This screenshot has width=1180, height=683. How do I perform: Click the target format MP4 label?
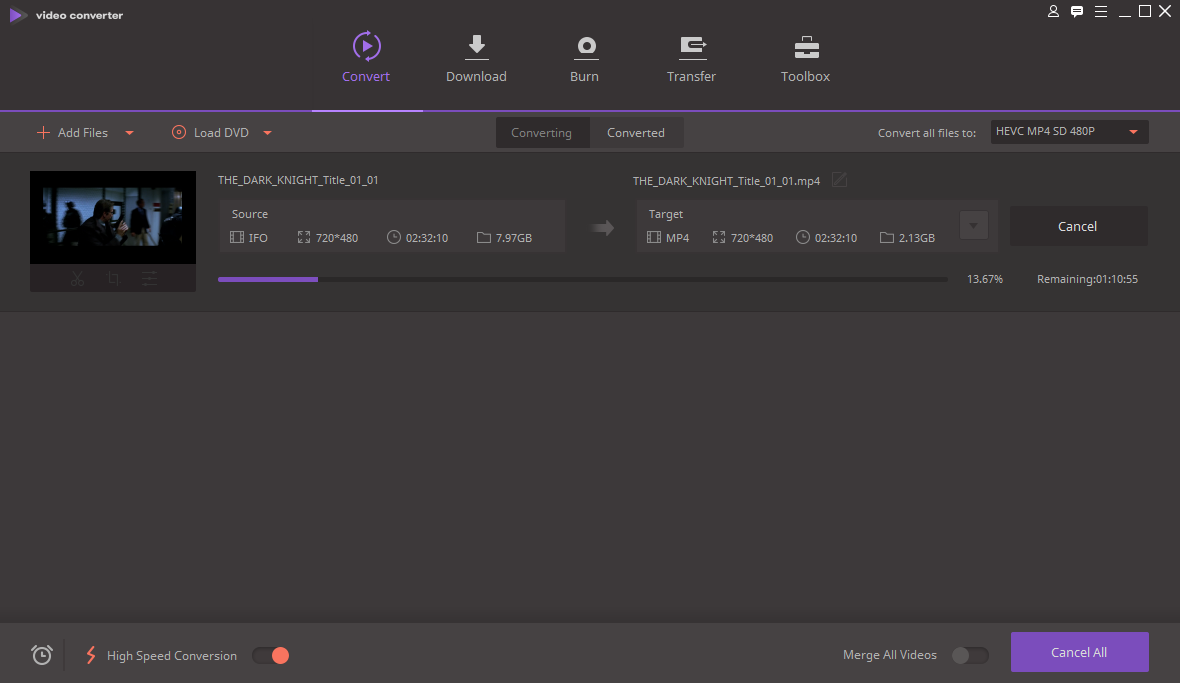tap(677, 238)
